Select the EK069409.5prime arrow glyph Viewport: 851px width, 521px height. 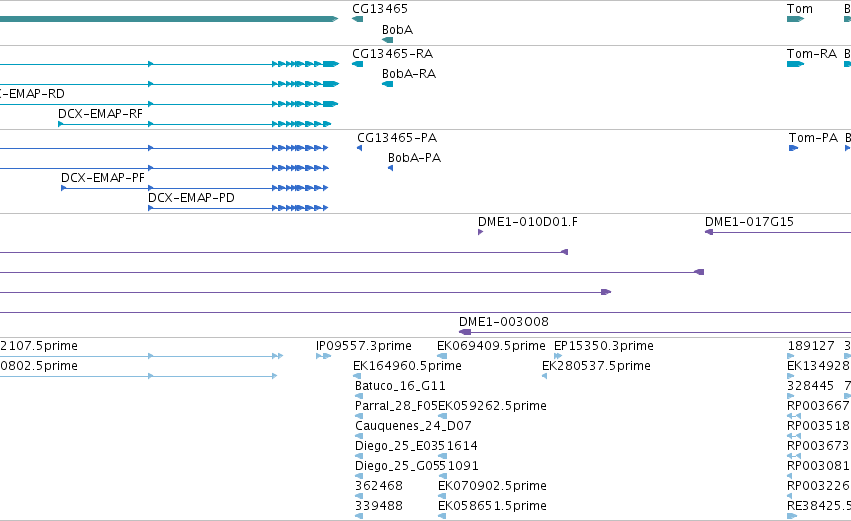tap(442, 356)
